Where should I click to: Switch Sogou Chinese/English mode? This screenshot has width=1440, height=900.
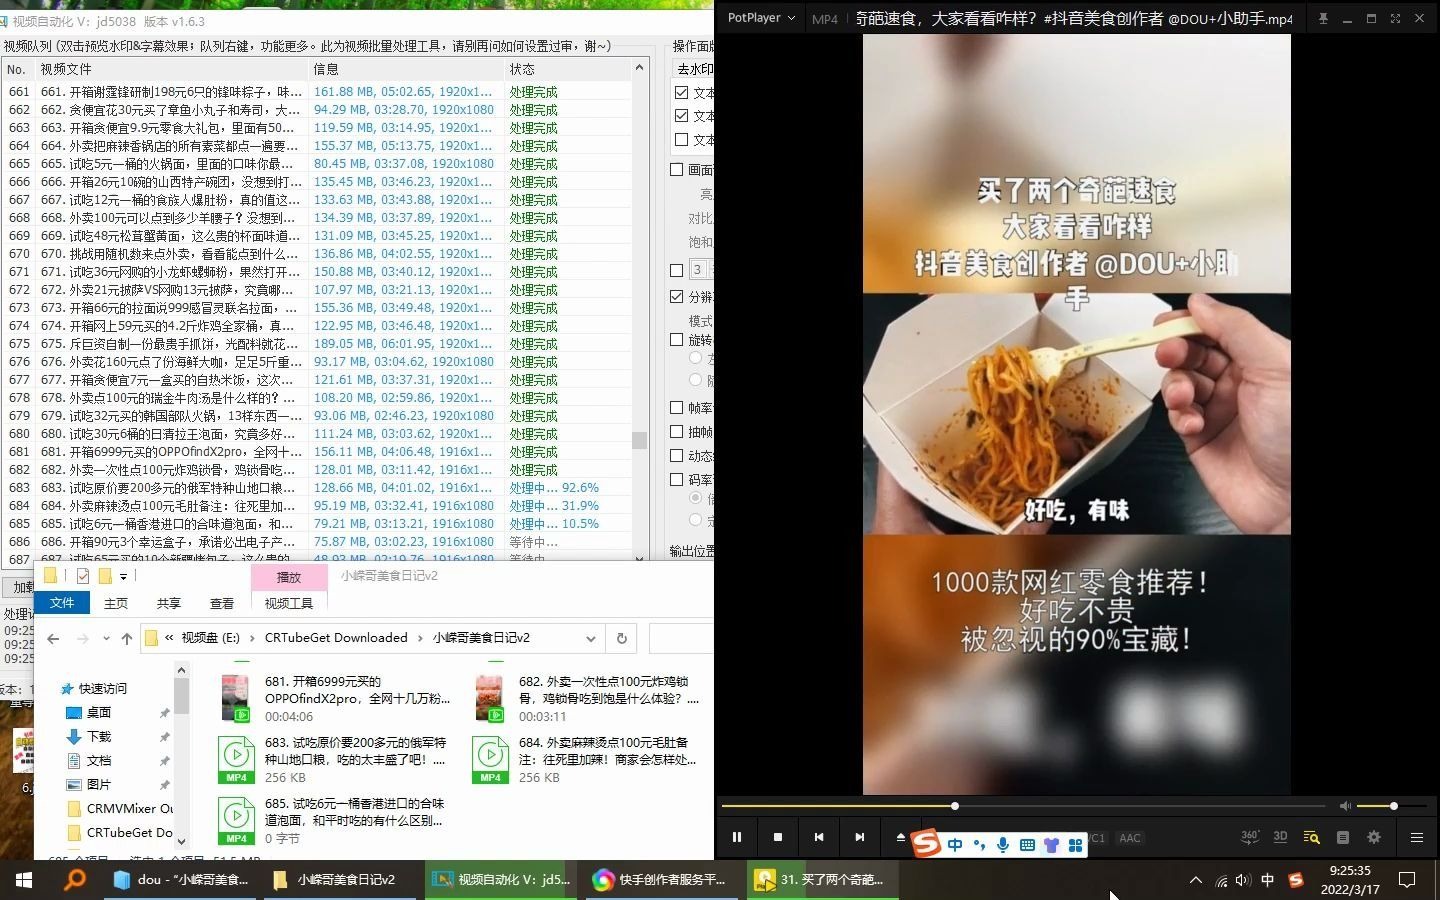(x=955, y=845)
